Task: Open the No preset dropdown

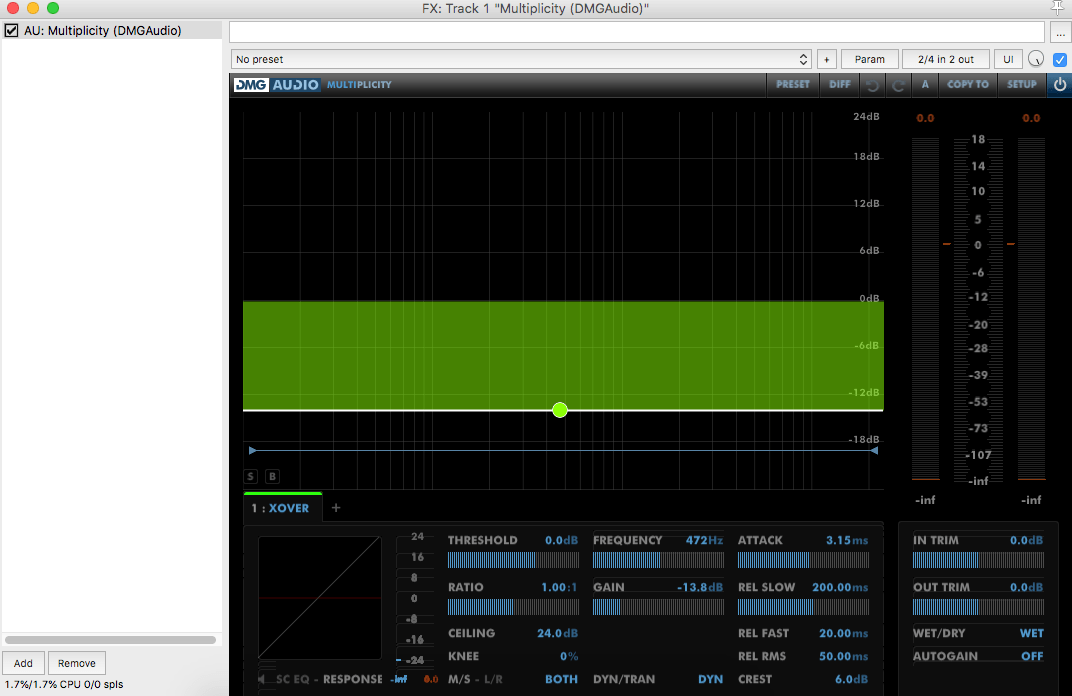Action: click(520, 59)
